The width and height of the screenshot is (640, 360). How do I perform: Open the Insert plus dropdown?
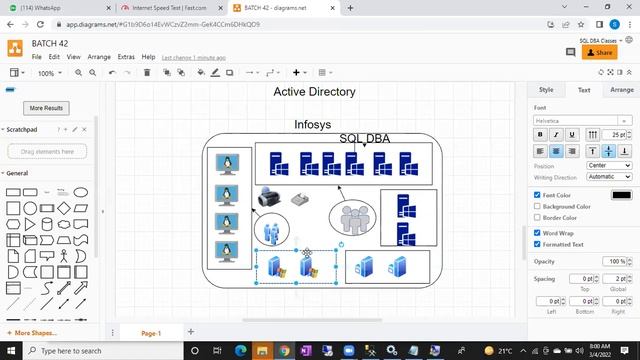(300, 73)
